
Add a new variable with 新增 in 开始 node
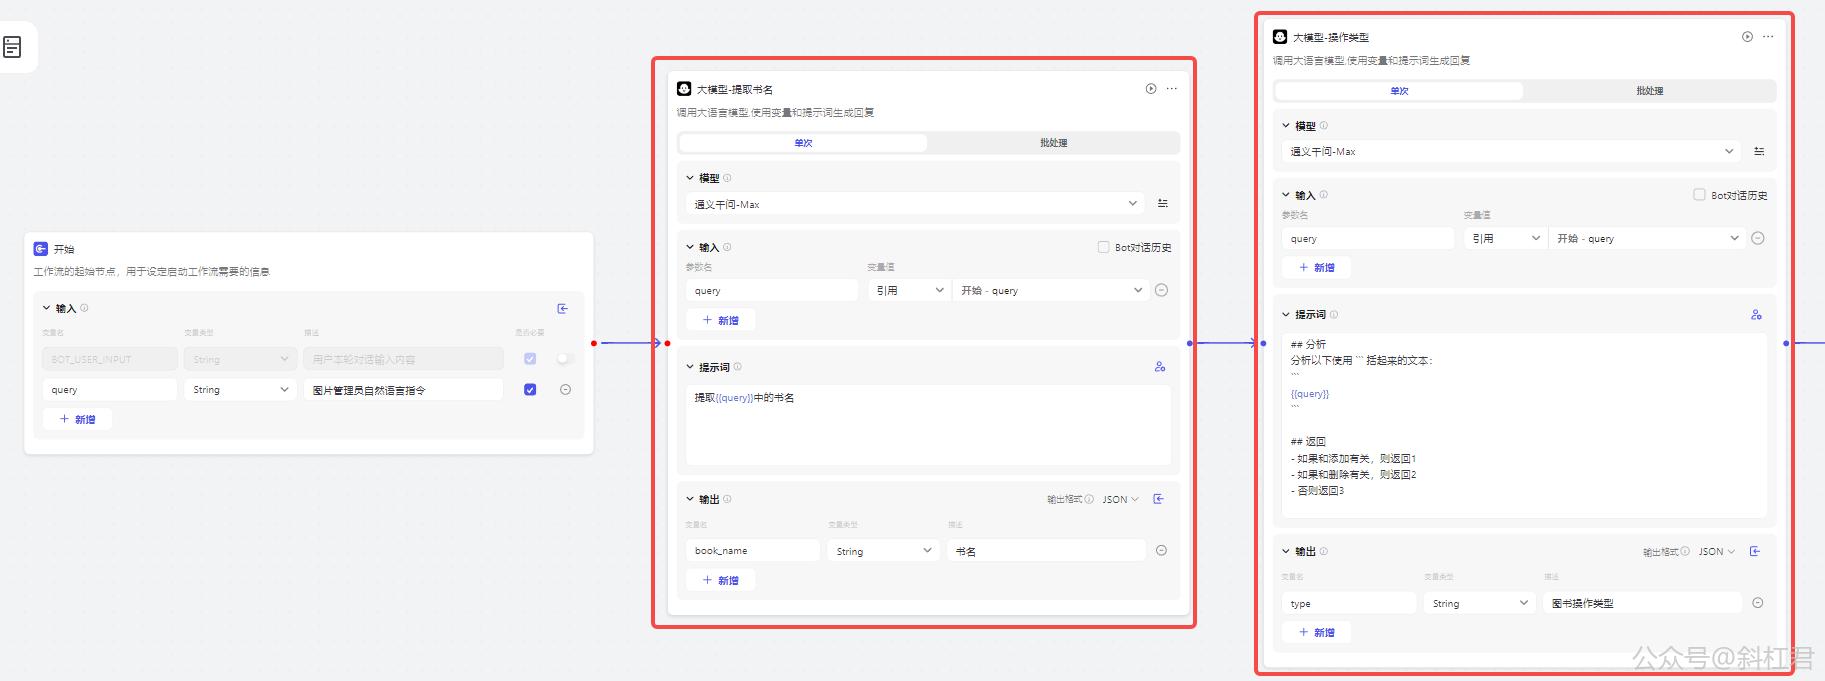pyautogui.click(x=77, y=419)
